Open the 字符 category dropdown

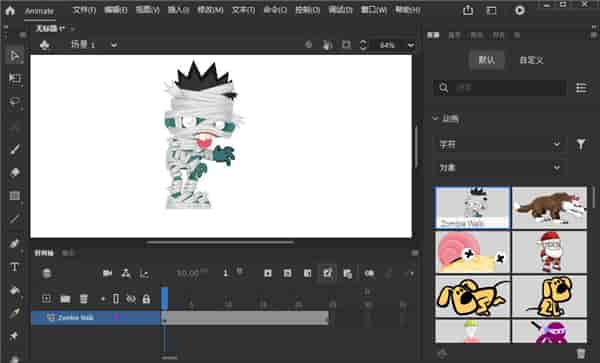pyautogui.click(x=500, y=144)
